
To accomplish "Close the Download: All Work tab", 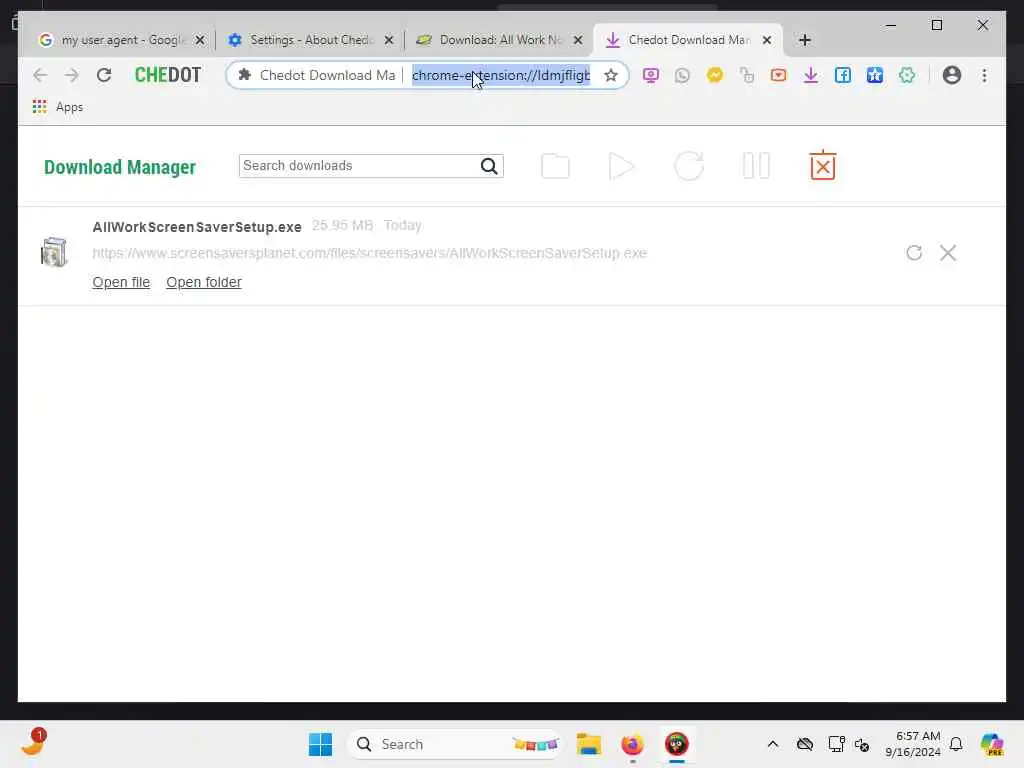I will (578, 40).
